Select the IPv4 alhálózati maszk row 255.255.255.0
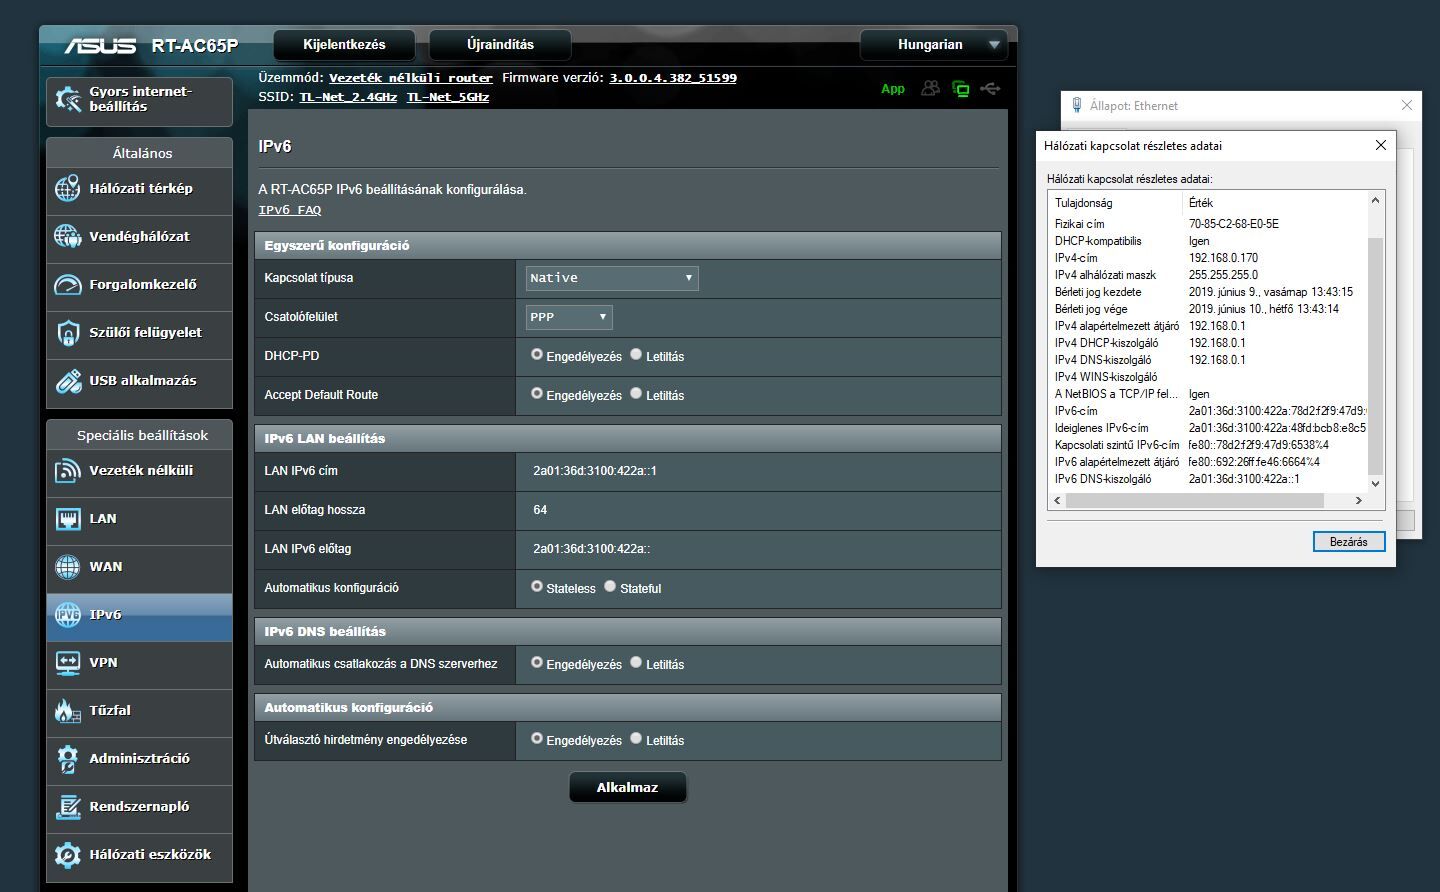The image size is (1440, 892). 1208,275
